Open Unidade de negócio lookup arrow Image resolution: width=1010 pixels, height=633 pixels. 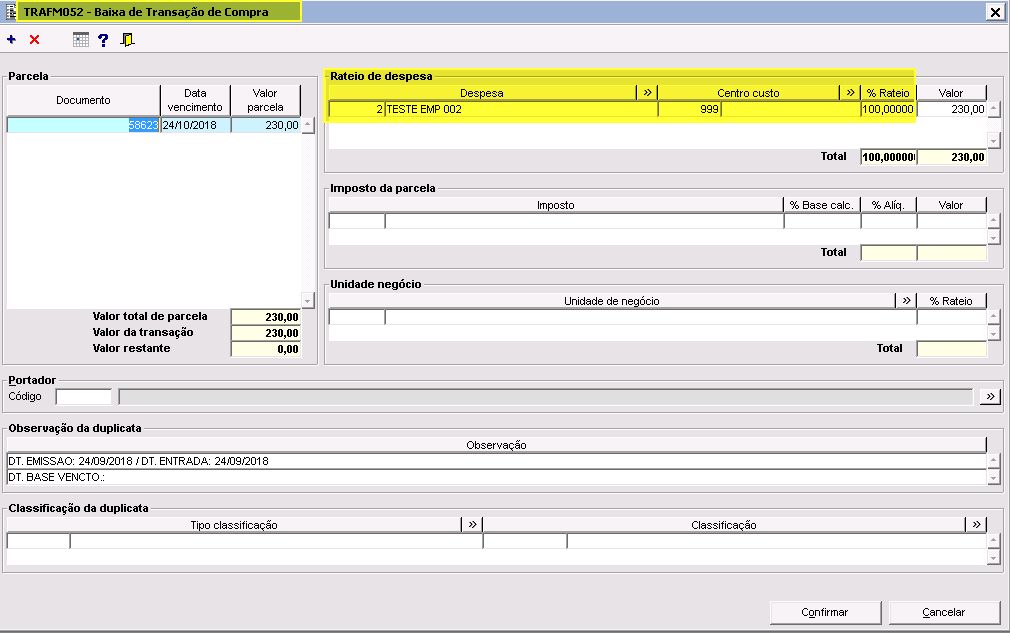point(906,301)
